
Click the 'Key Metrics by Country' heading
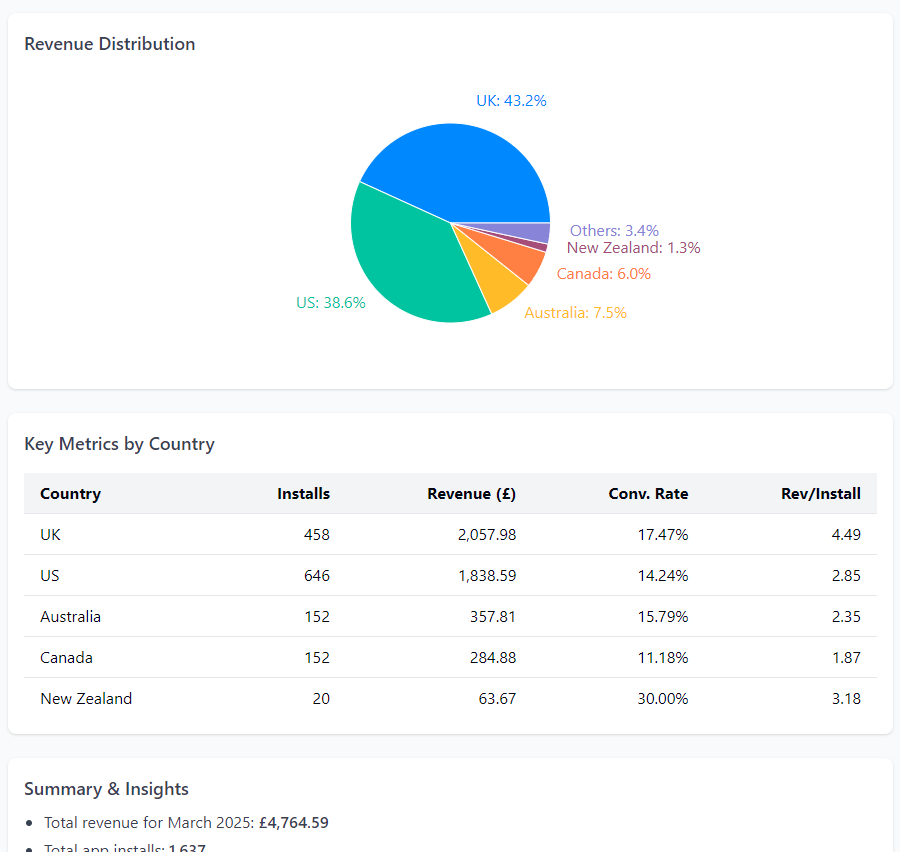tap(119, 444)
